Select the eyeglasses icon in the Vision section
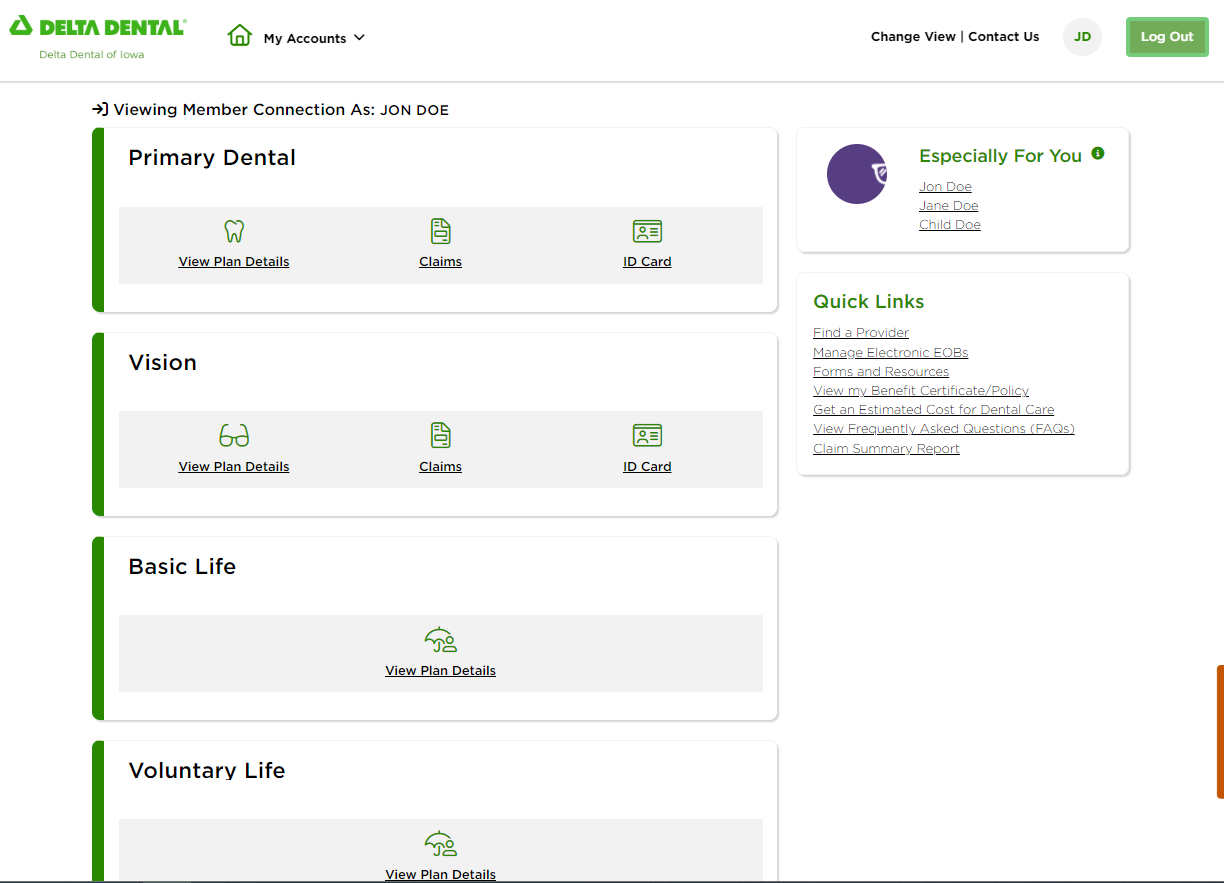Viewport: 1224px width, 883px height. click(233, 435)
